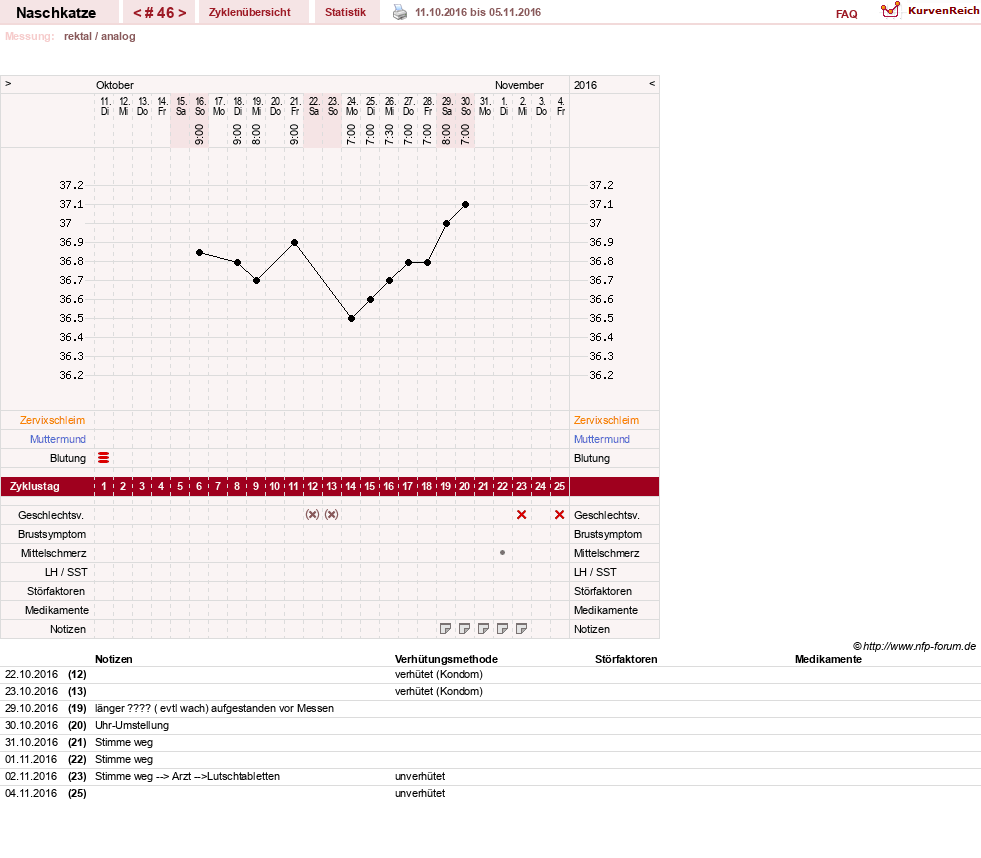Click the note text 'Uhr-Umstellung'
Viewport: 981px width, 858px height.
[x=132, y=725]
